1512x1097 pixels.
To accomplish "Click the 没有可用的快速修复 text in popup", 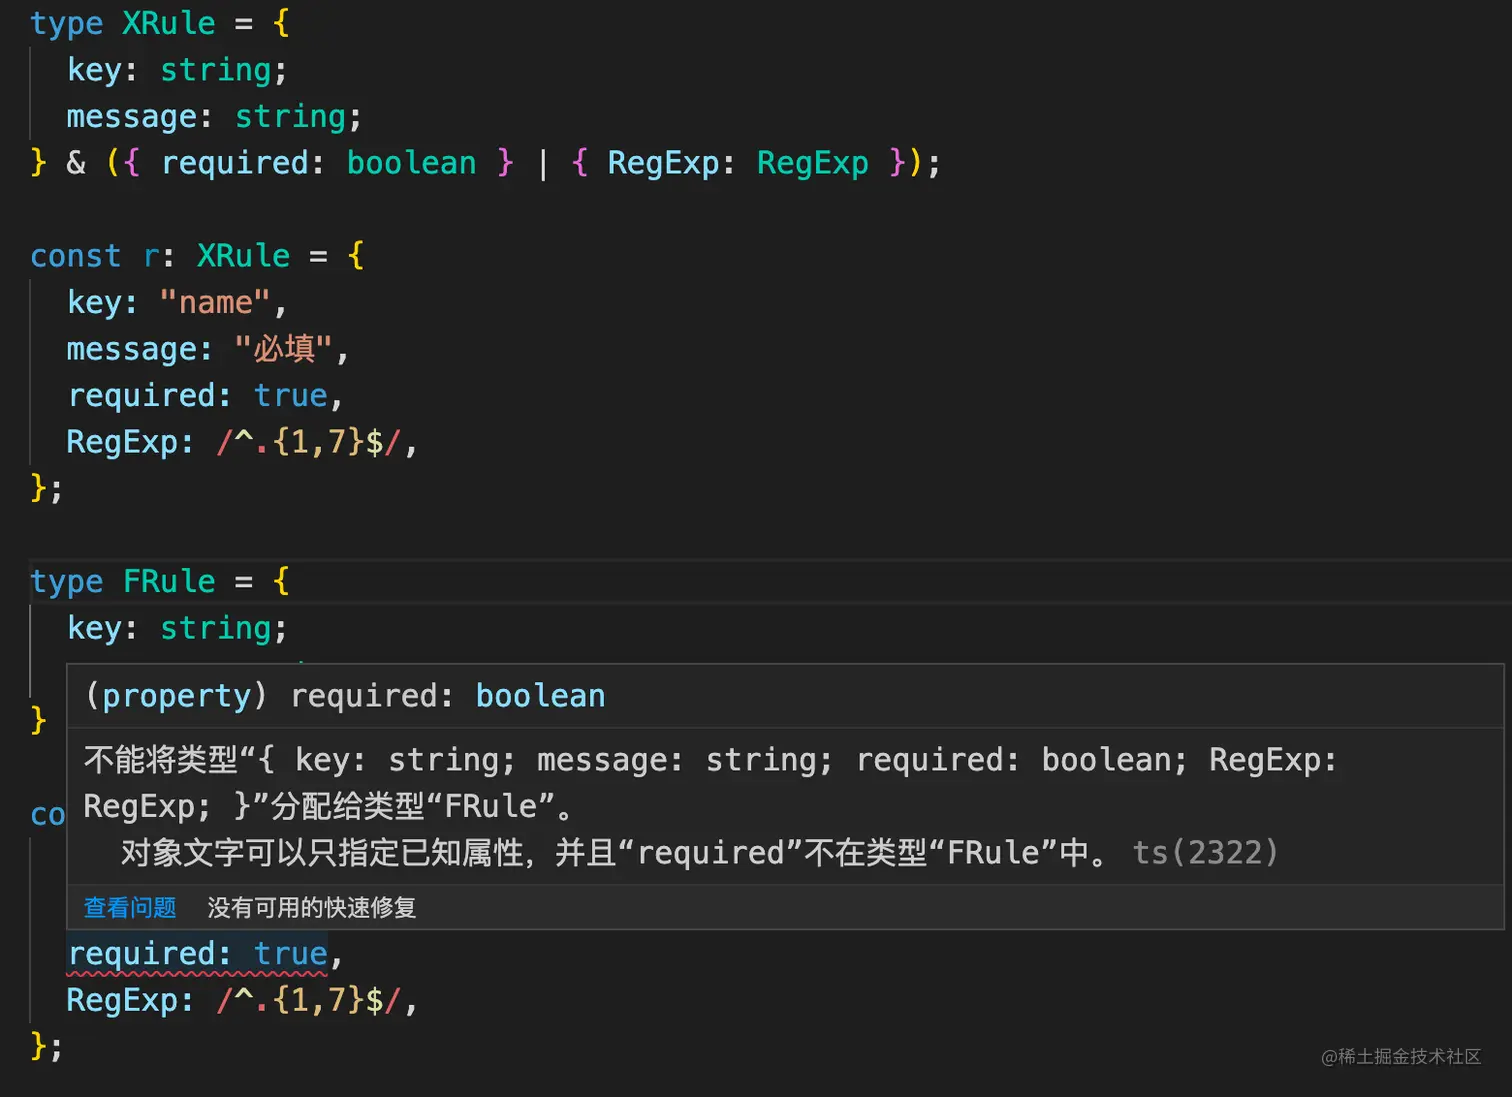I will [x=311, y=907].
